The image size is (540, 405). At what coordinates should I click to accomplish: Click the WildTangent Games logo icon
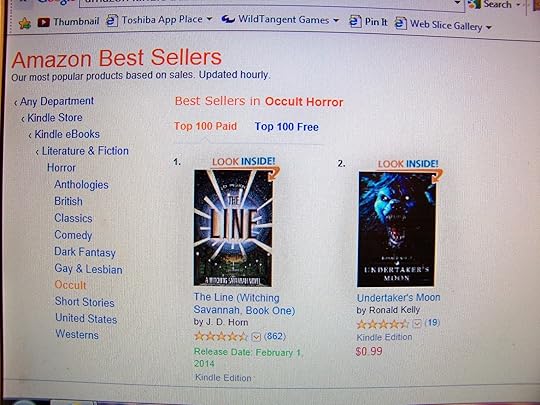[x=228, y=19]
